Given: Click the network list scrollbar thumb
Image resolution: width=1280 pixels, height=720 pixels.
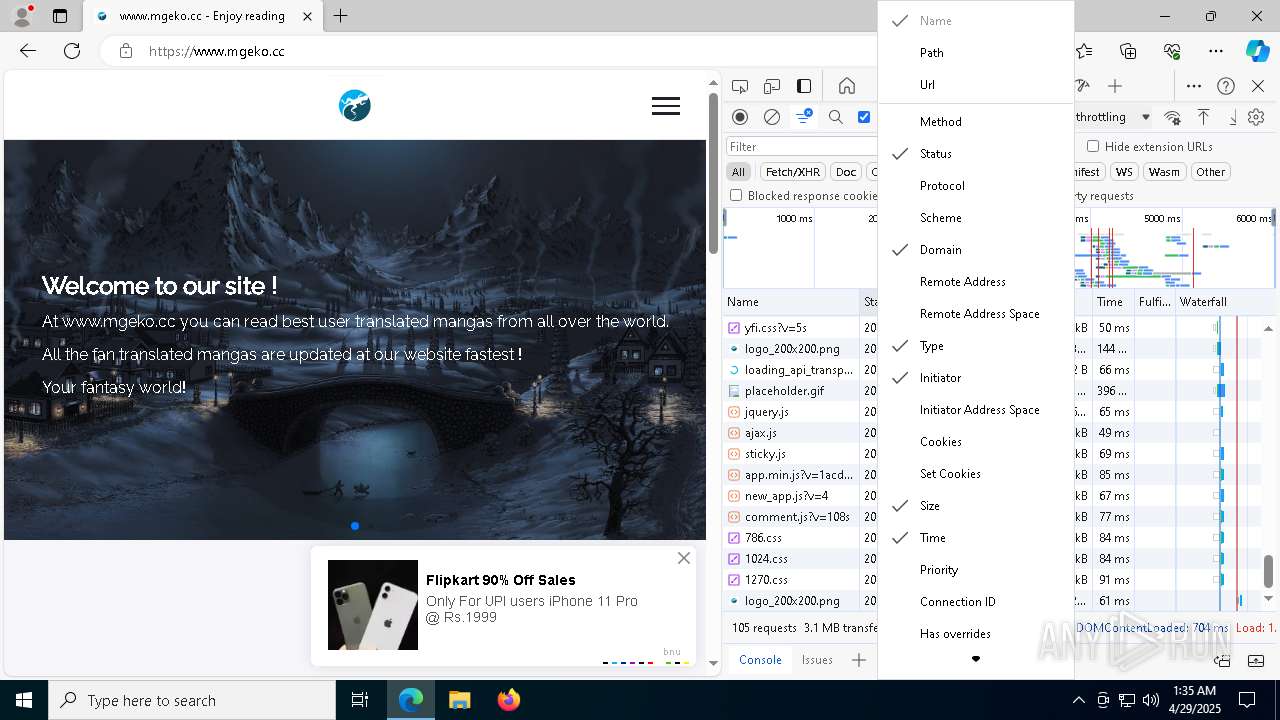Looking at the screenshot, I should tap(1268, 571).
